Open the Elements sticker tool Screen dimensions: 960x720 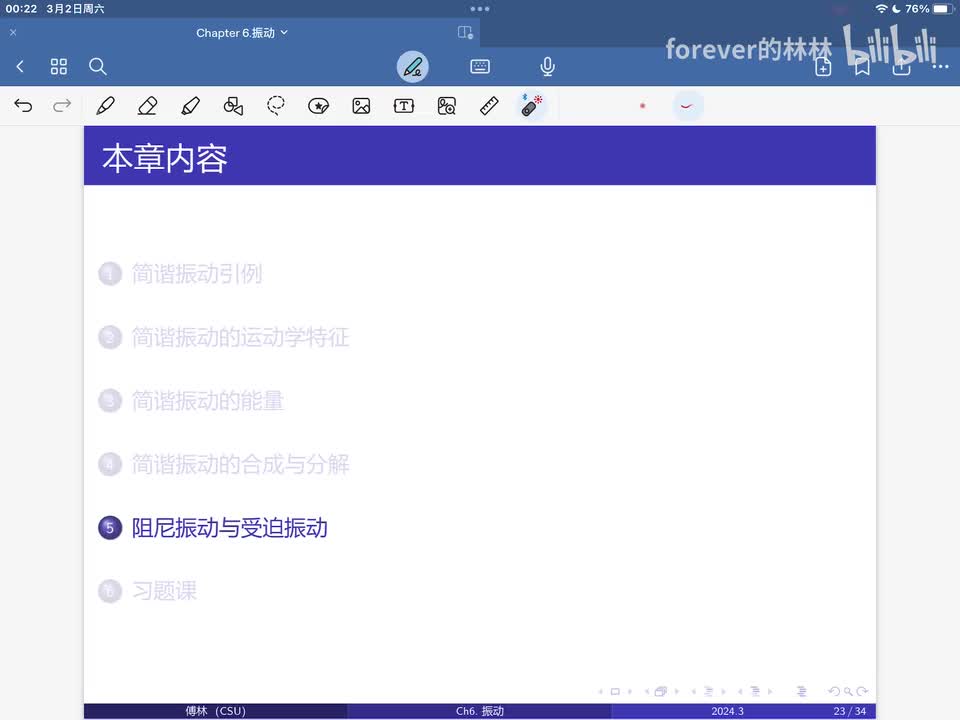click(x=318, y=106)
